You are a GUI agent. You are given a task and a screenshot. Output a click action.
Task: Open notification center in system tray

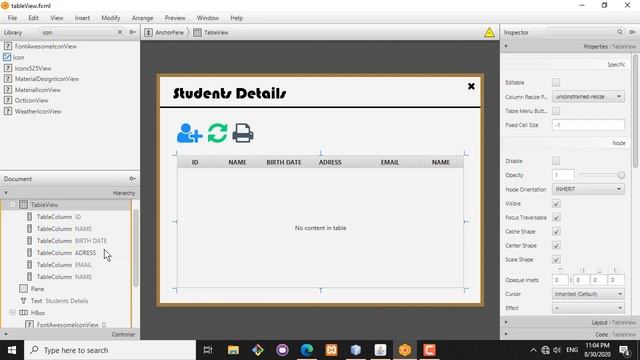pyautogui.click(x=624, y=350)
